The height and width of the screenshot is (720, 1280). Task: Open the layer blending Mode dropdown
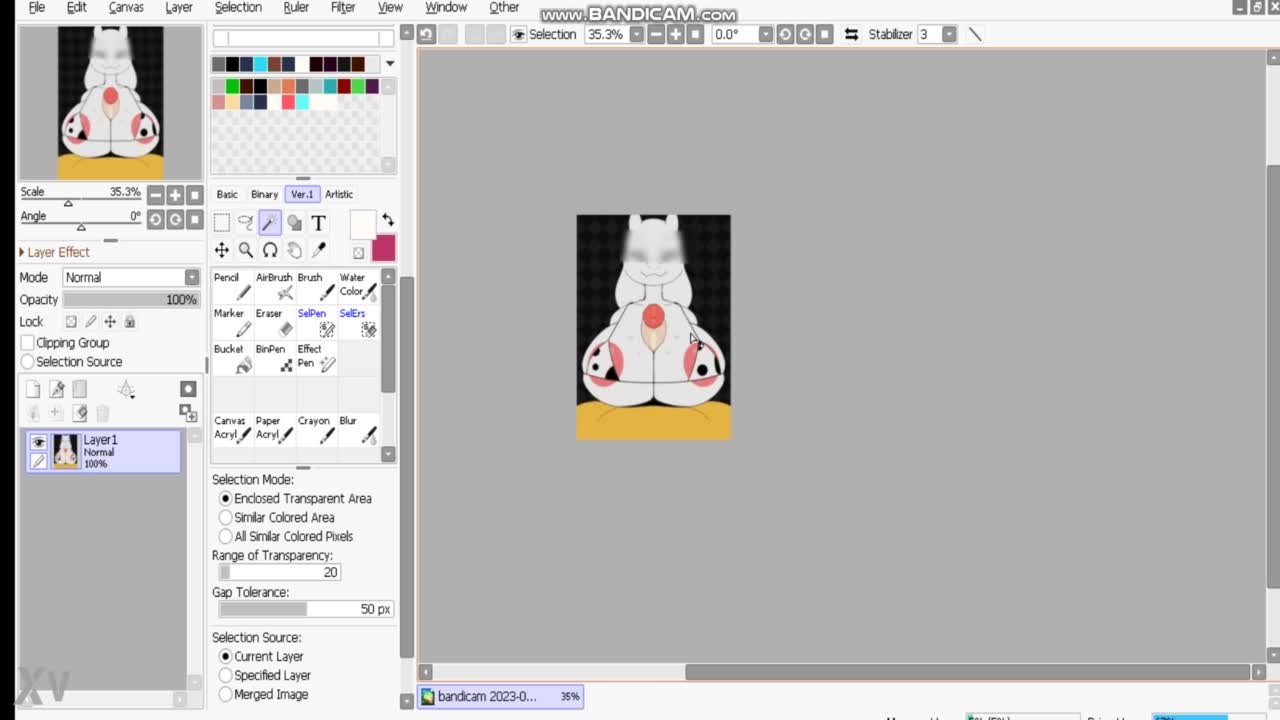131,277
